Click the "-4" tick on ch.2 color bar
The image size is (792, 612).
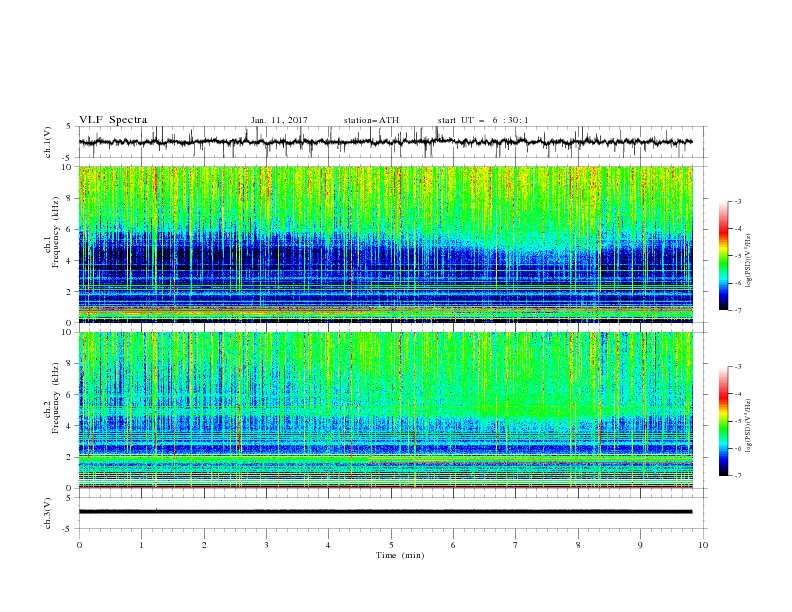tap(738, 394)
